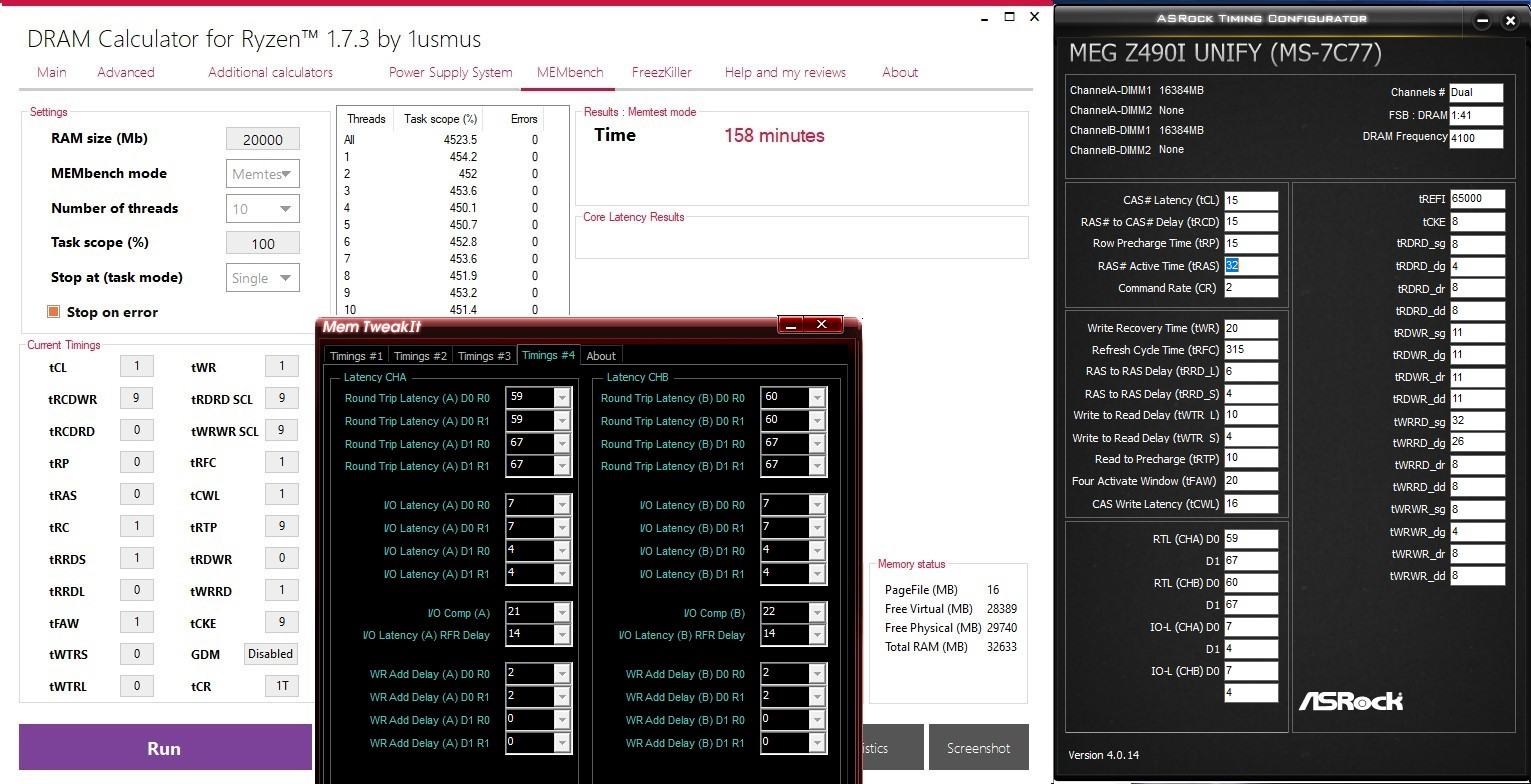This screenshot has width=1531, height=784.
Task: Open the Help and my reviews tab
Action: [785, 72]
